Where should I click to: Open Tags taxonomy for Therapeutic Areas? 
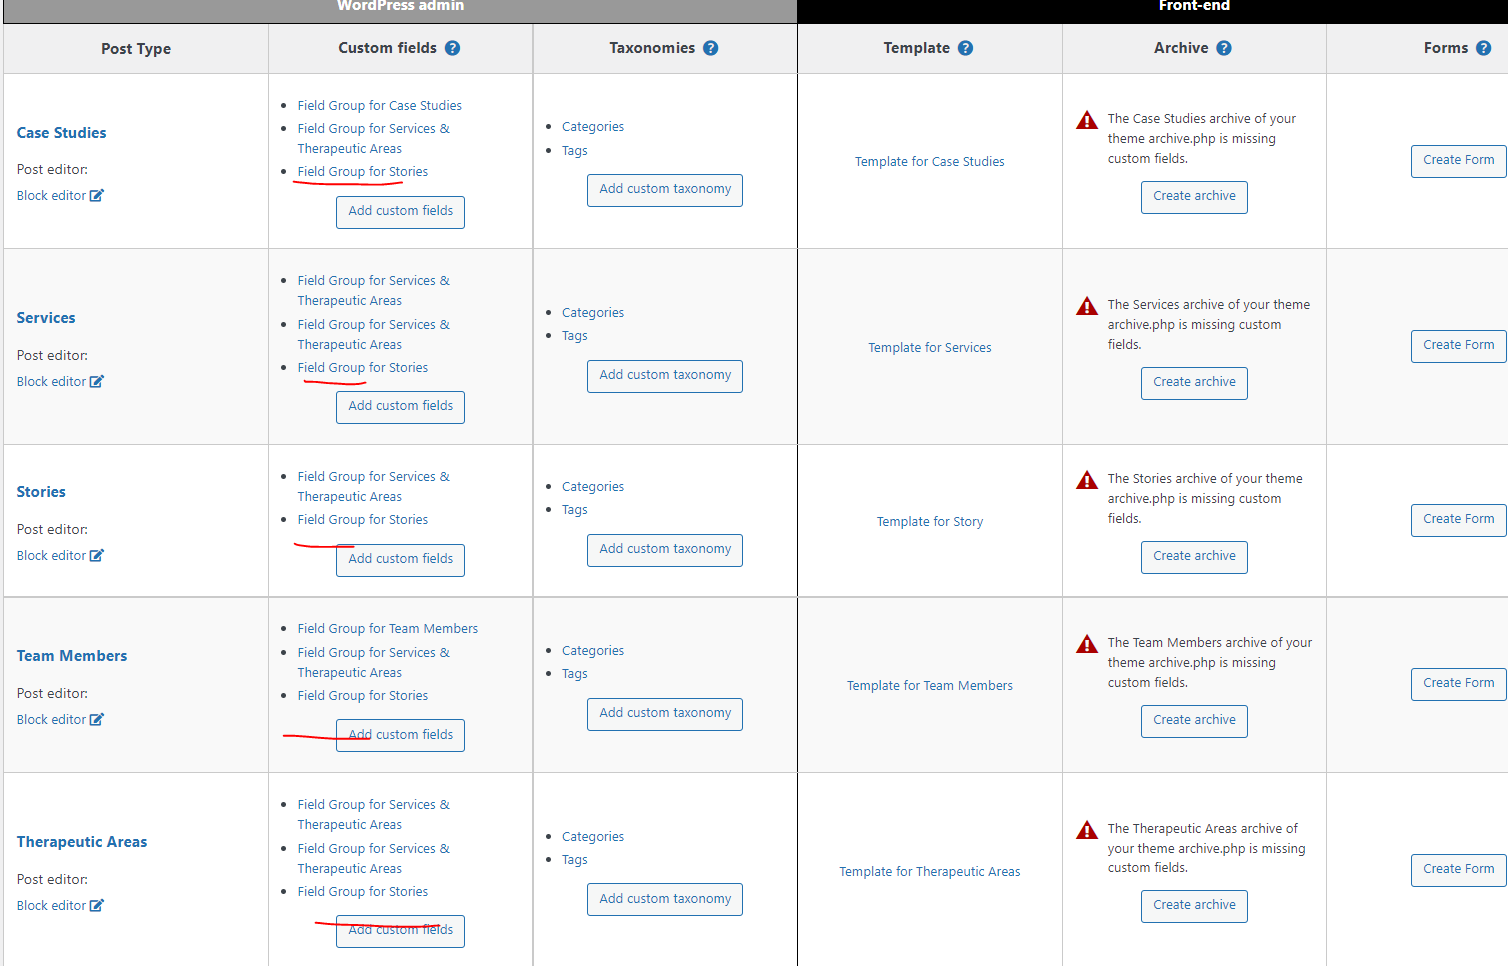(x=574, y=860)
